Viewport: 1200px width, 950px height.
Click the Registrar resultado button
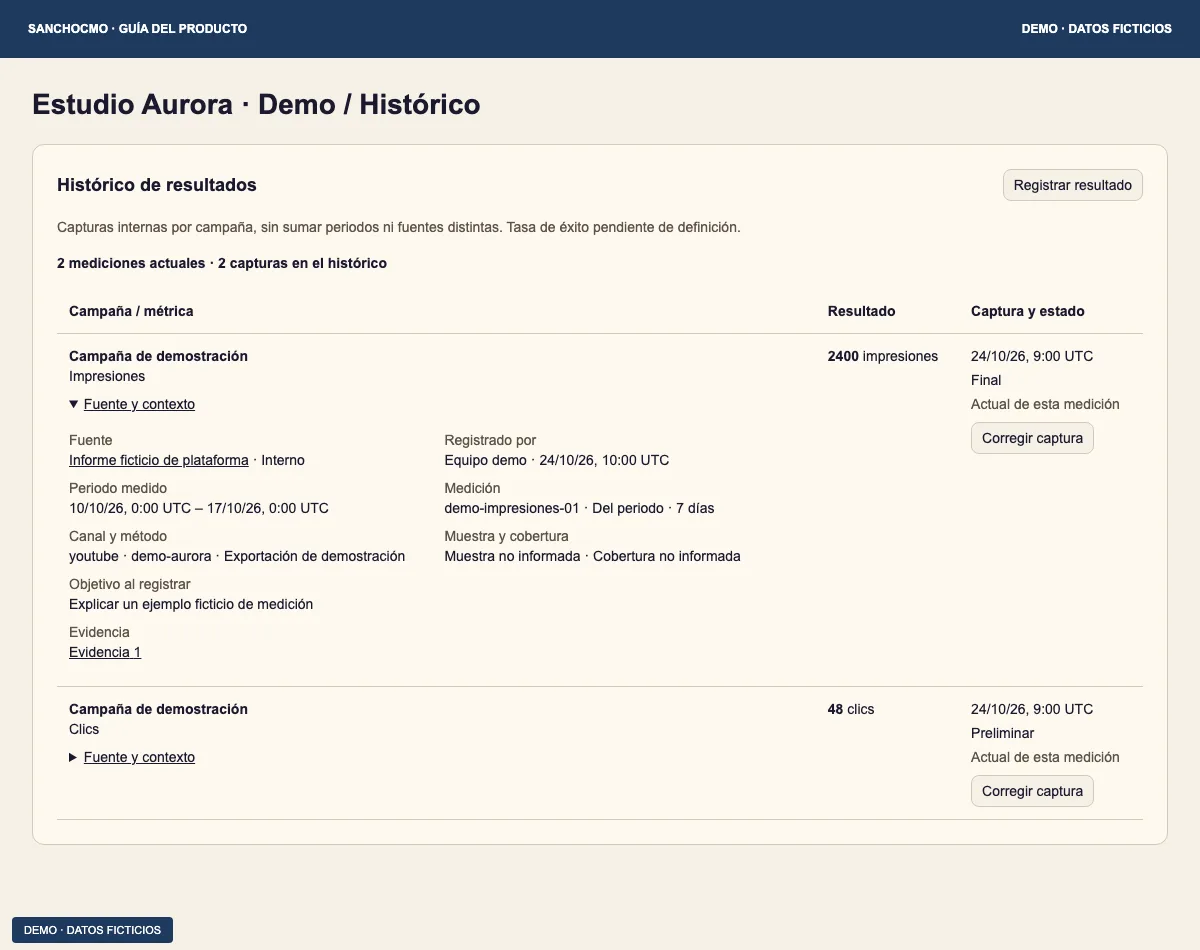click(x=1072, y=185)
